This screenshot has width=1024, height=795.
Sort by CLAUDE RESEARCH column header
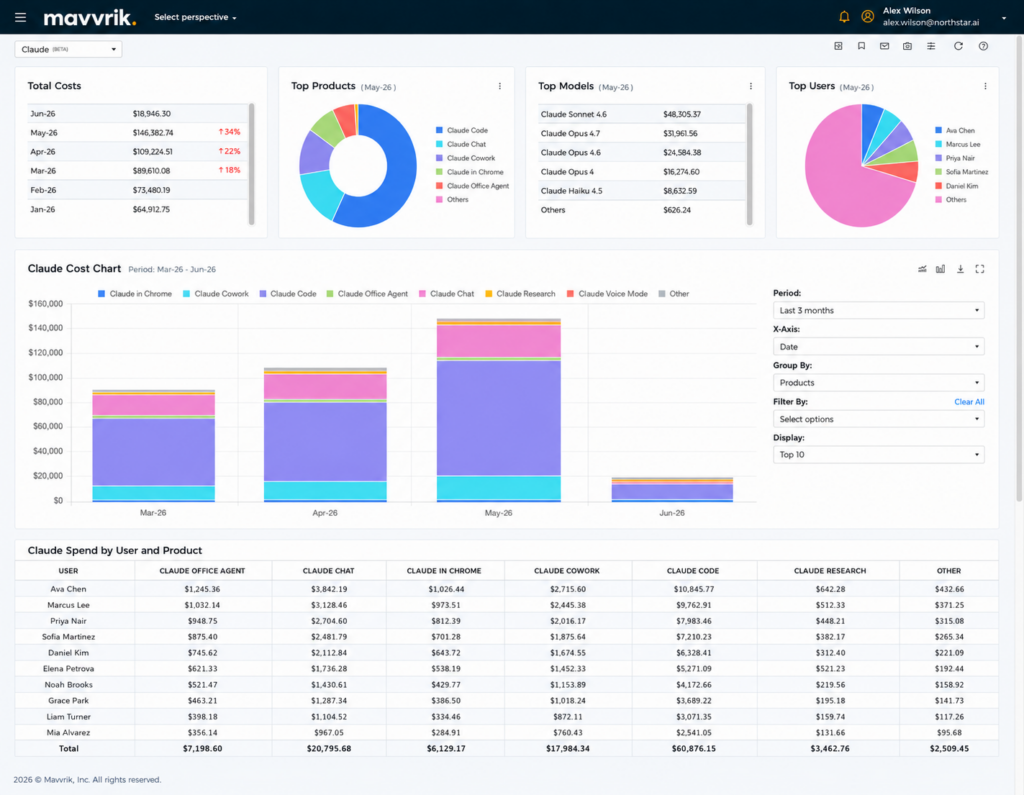pos(830,571)
